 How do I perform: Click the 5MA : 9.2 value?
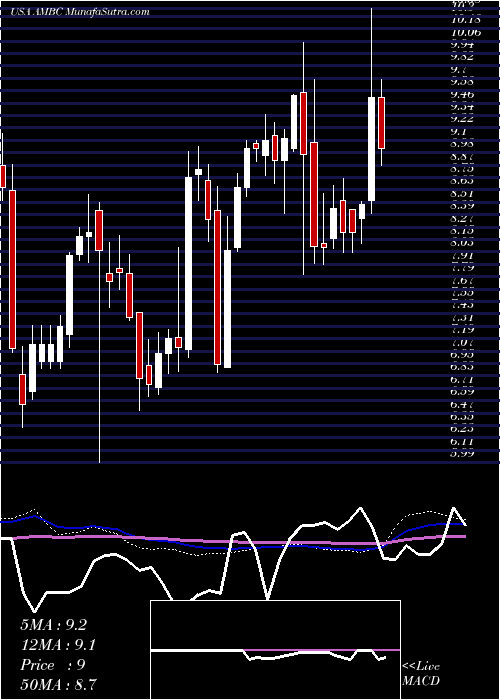(x=54, y=625)
